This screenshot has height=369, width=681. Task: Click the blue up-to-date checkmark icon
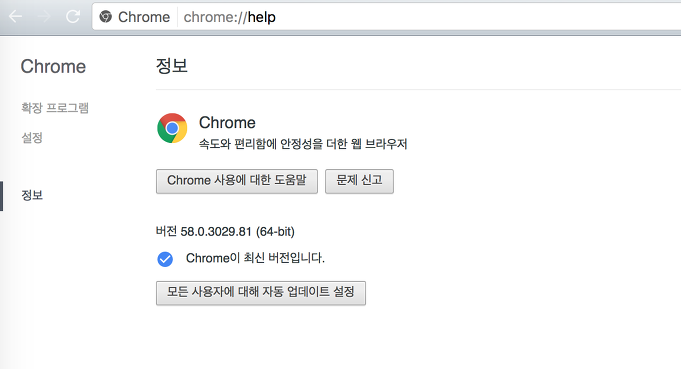click(x=165, y=259)
